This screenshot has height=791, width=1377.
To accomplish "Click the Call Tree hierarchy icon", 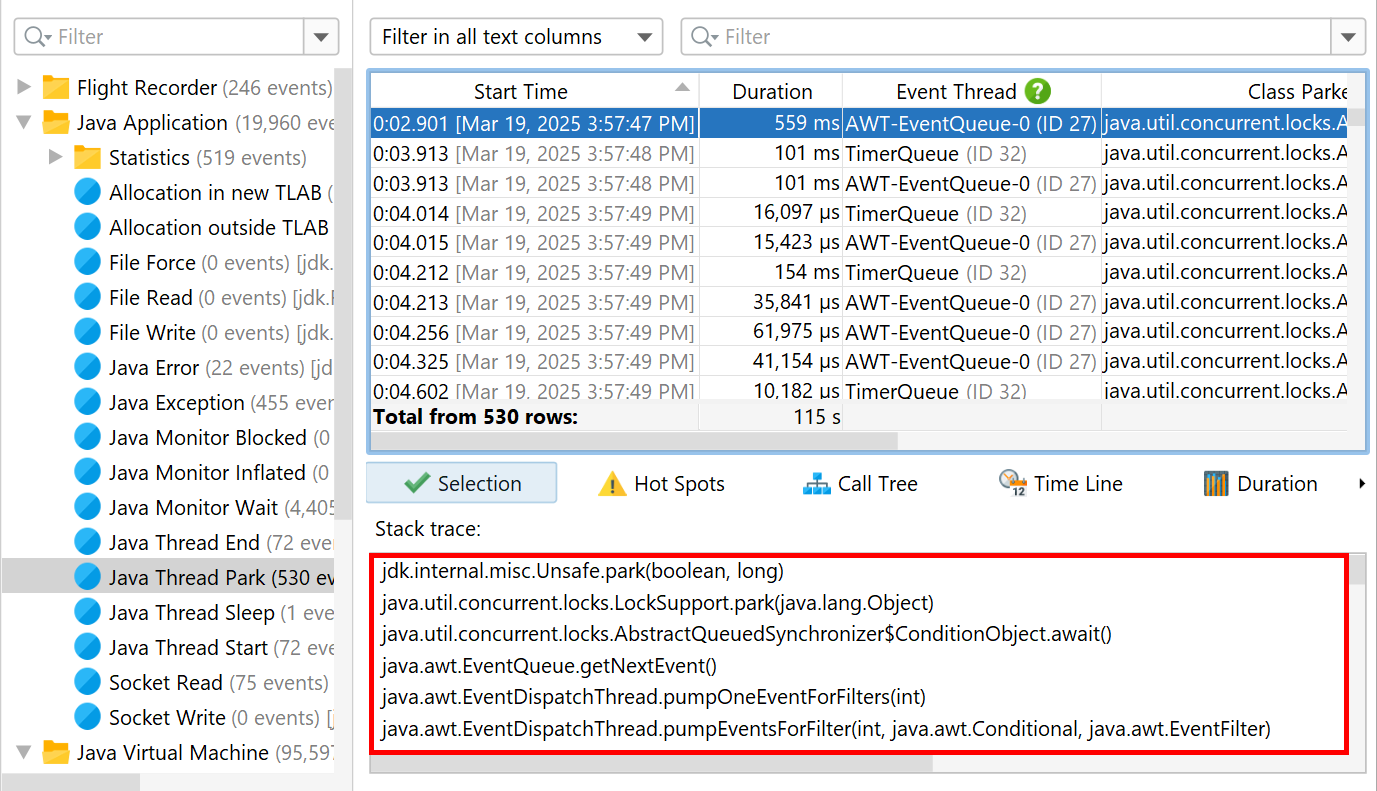I will coord(817,484).
